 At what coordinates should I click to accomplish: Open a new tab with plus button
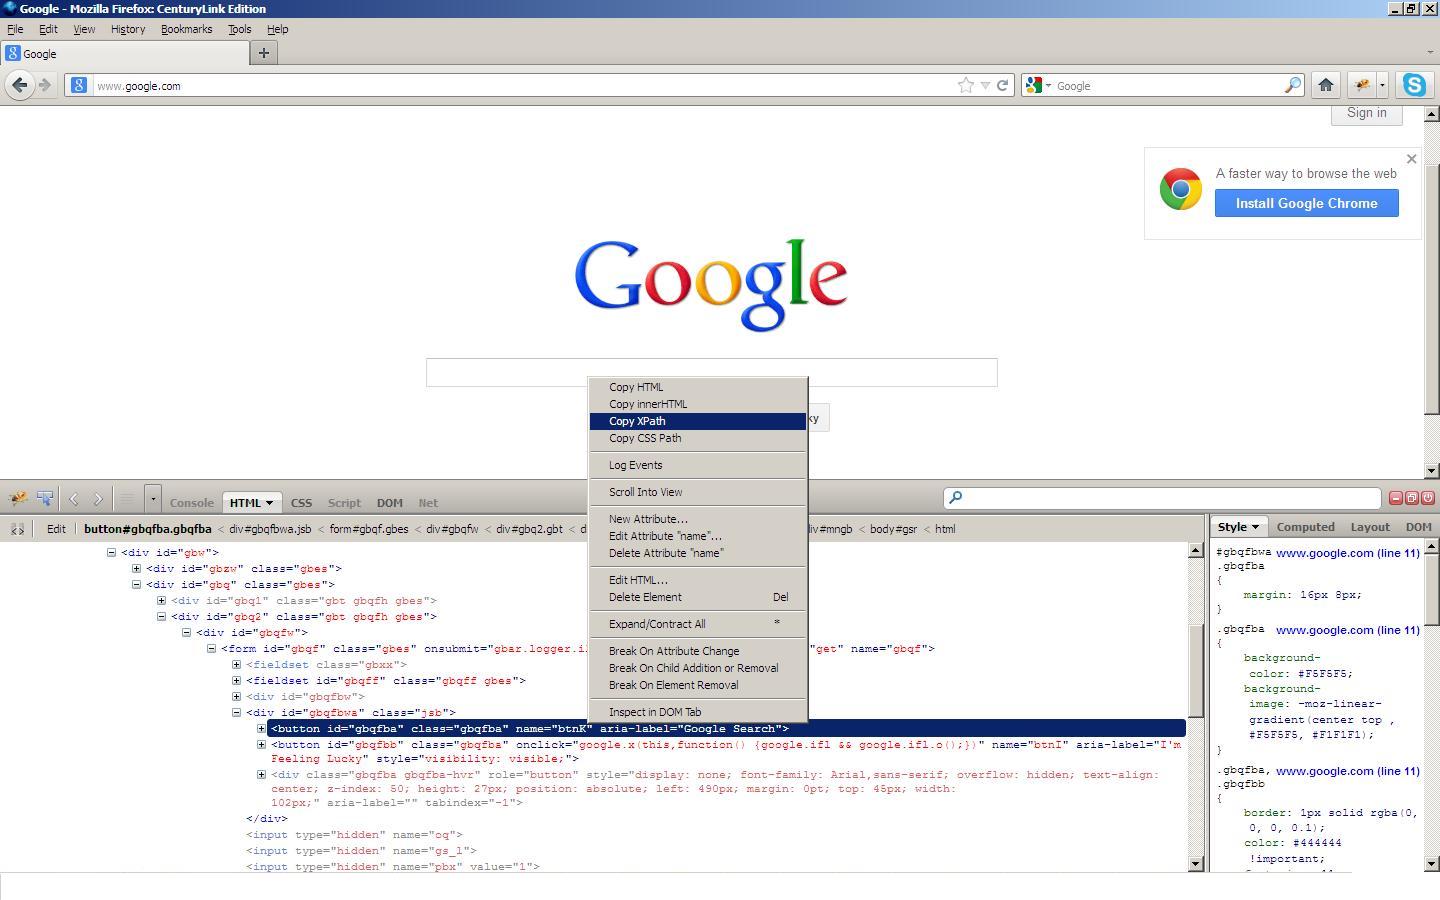click(264, 53)
